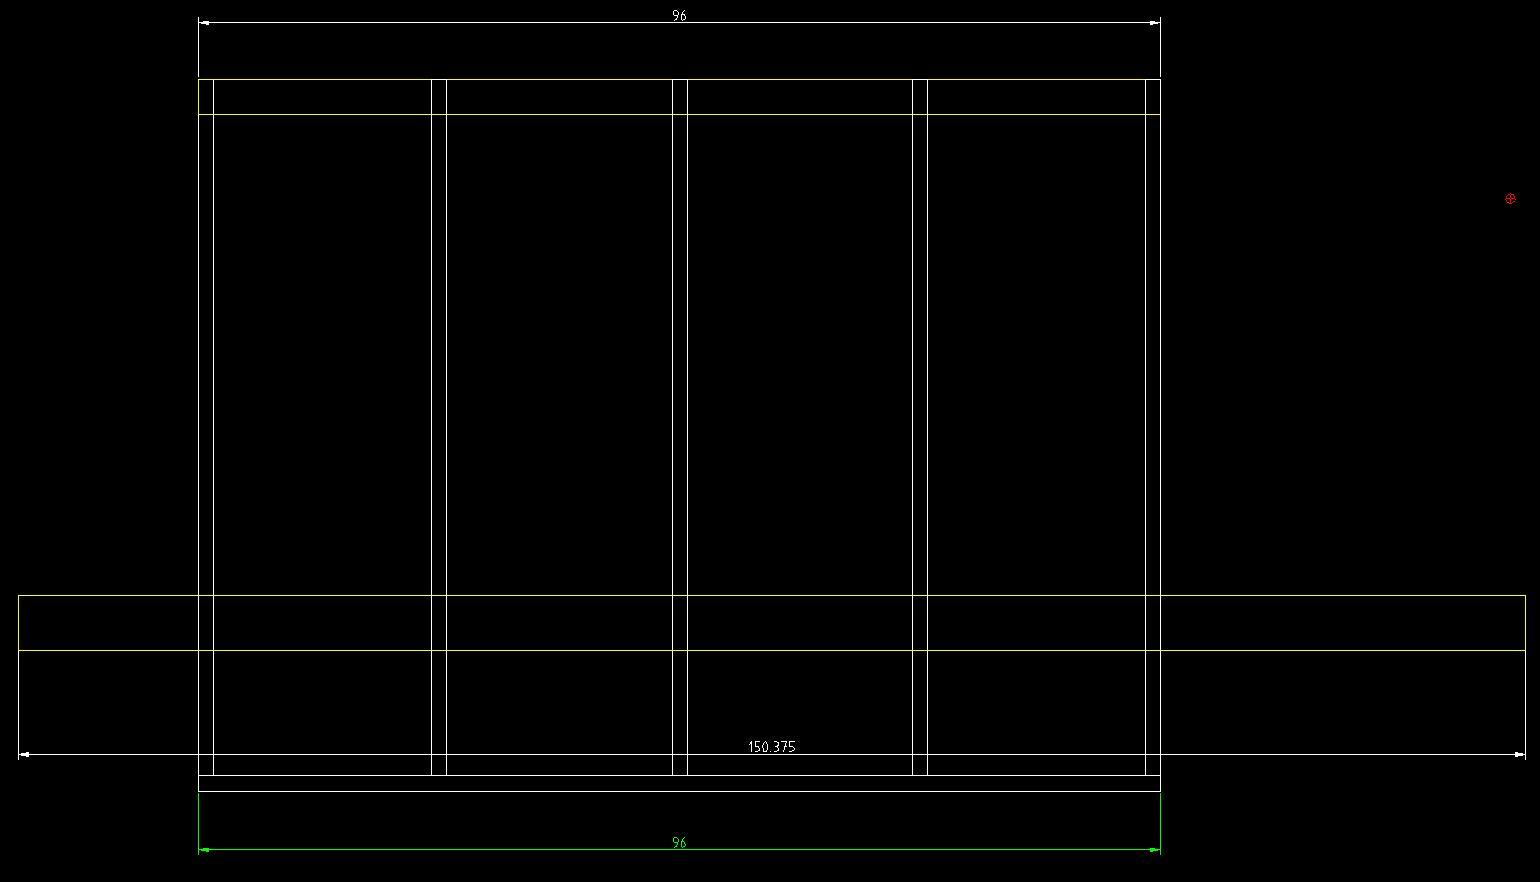Select the white "96" dimension text at top
Screen dimensions: 1540x882
click(679, 16)
